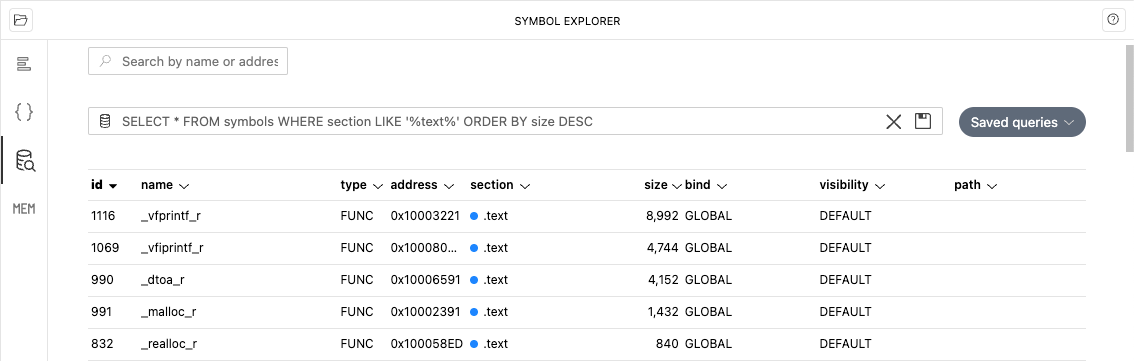This screenshot has height=361, width=1134.
Task: Select the _malloc_r symbol name
Action: [x=169, y=312]
